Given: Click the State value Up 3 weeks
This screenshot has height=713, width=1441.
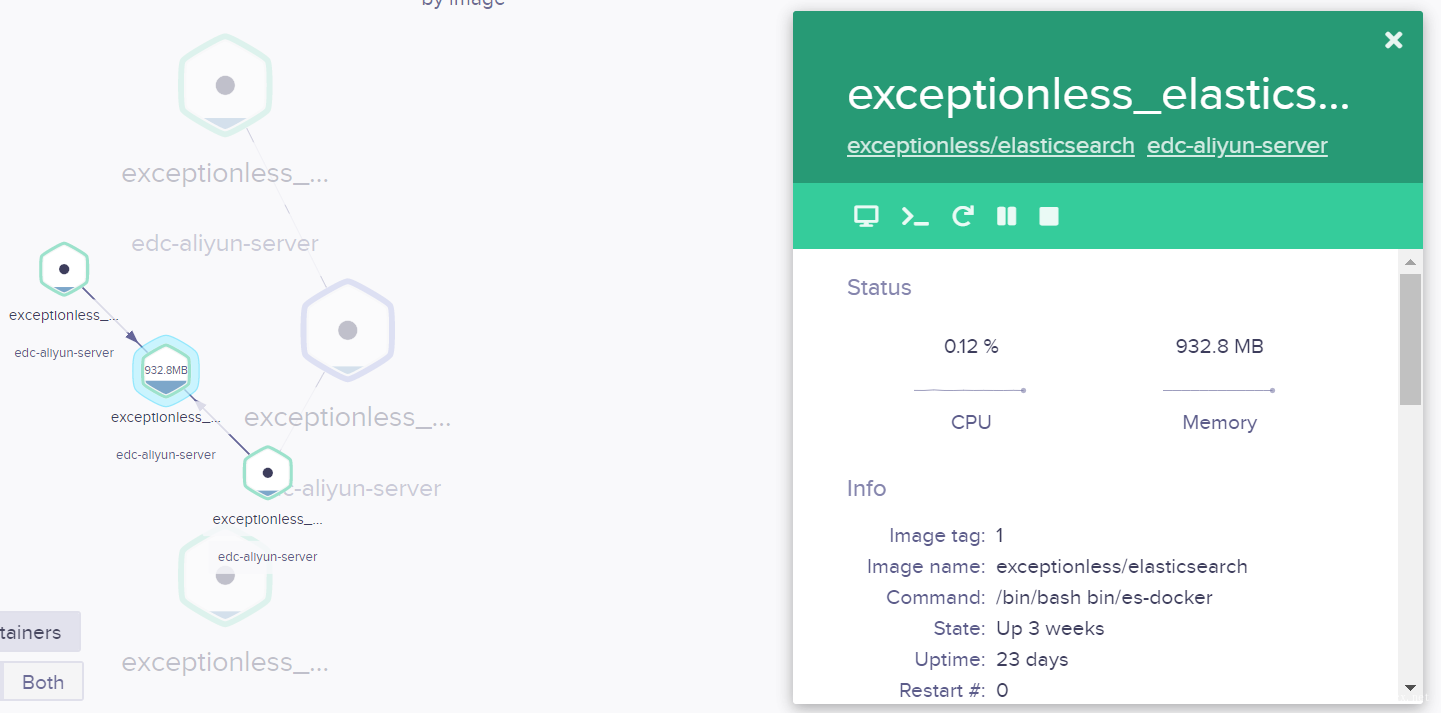Looking at the screenshot, I should point(1050,629).
